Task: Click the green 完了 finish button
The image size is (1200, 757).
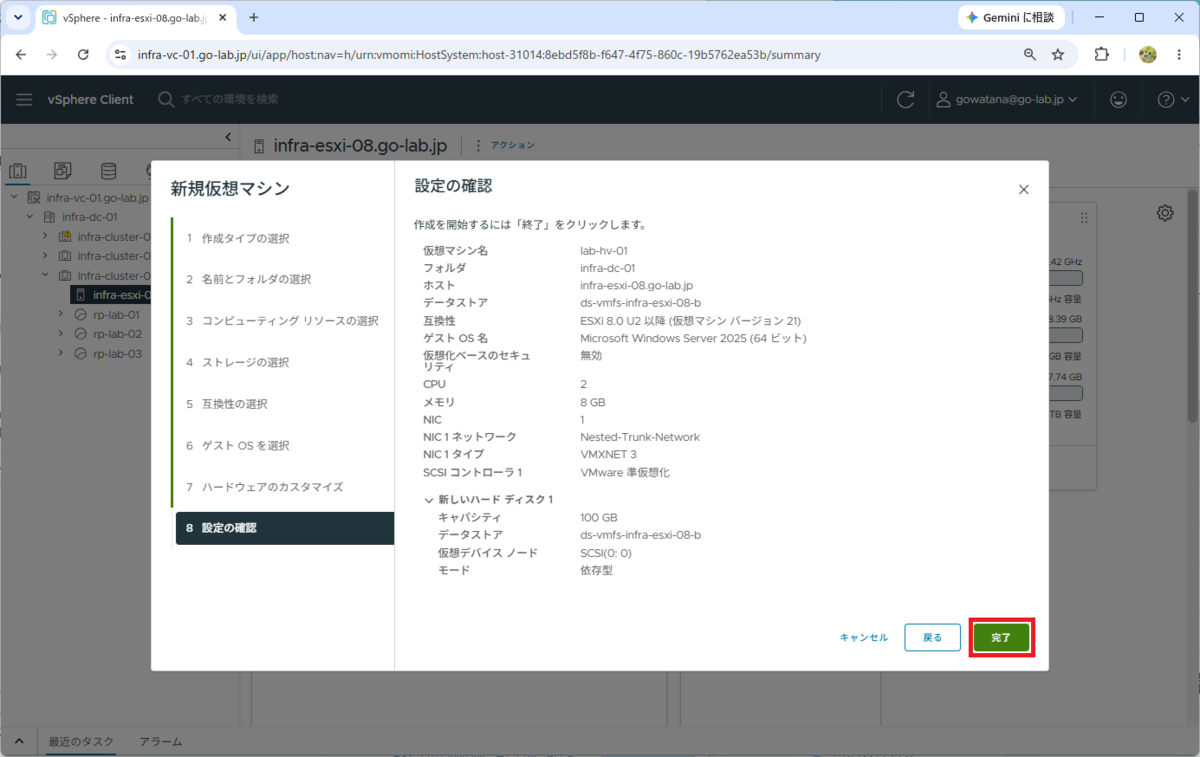Action: (1001, 637)
